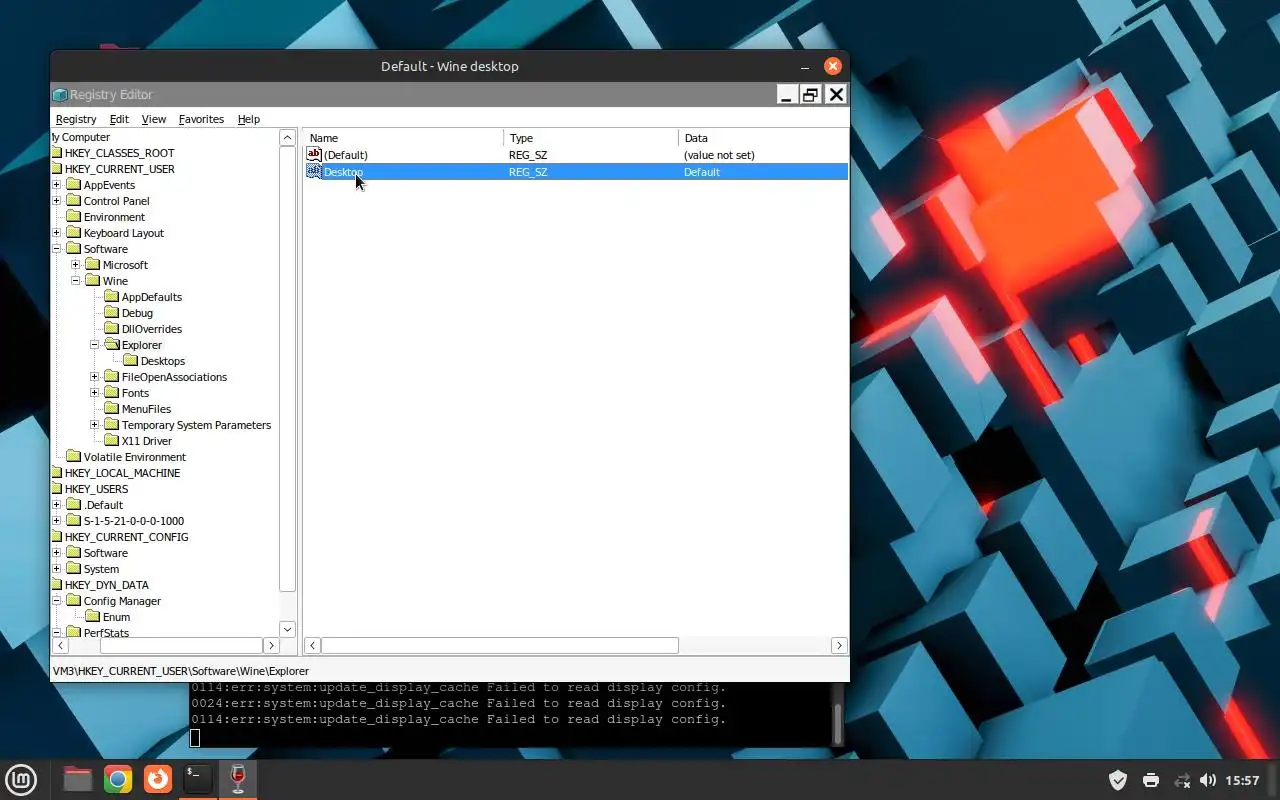Click the HKEY_LOCAL_MACHINE folder icon
Screen dimensions: 1280x800
(56, 473)
